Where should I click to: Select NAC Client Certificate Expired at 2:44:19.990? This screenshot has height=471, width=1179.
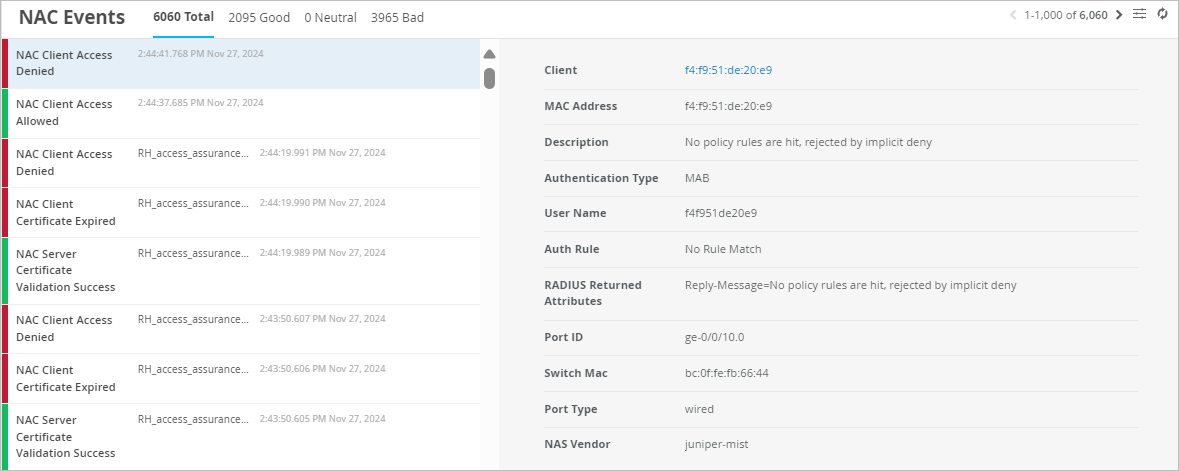click(240, 213)
